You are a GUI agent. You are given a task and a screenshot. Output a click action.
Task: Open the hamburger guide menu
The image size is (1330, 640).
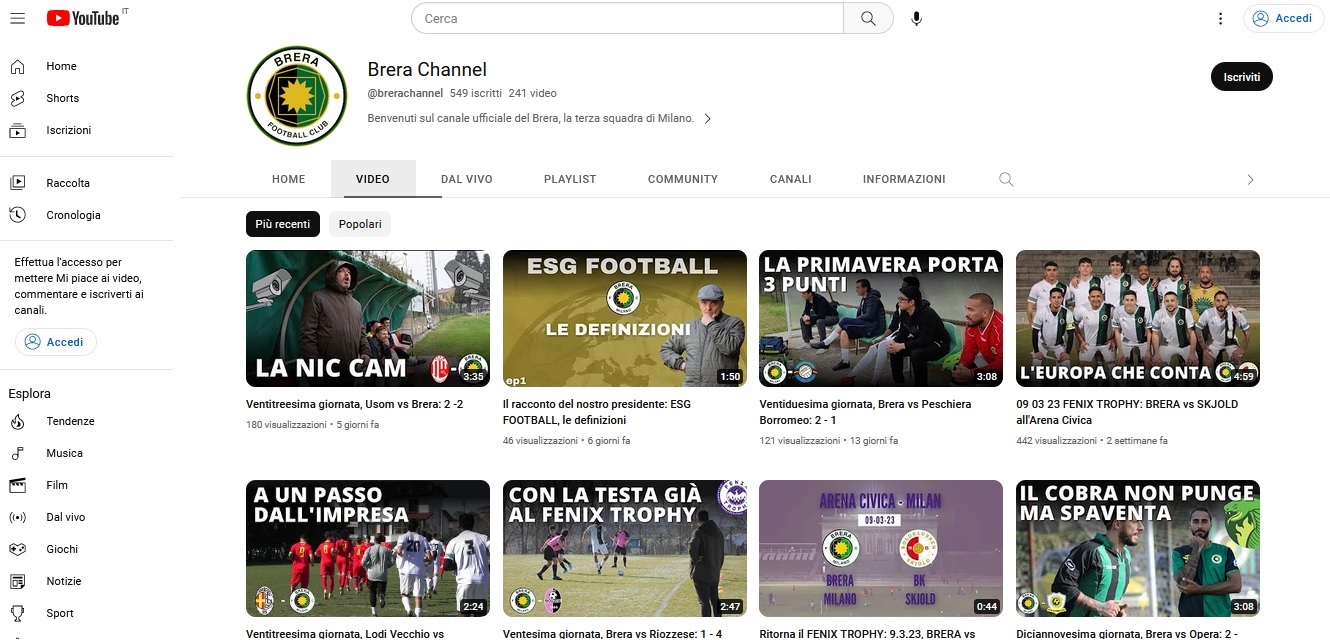pos(17,18)
